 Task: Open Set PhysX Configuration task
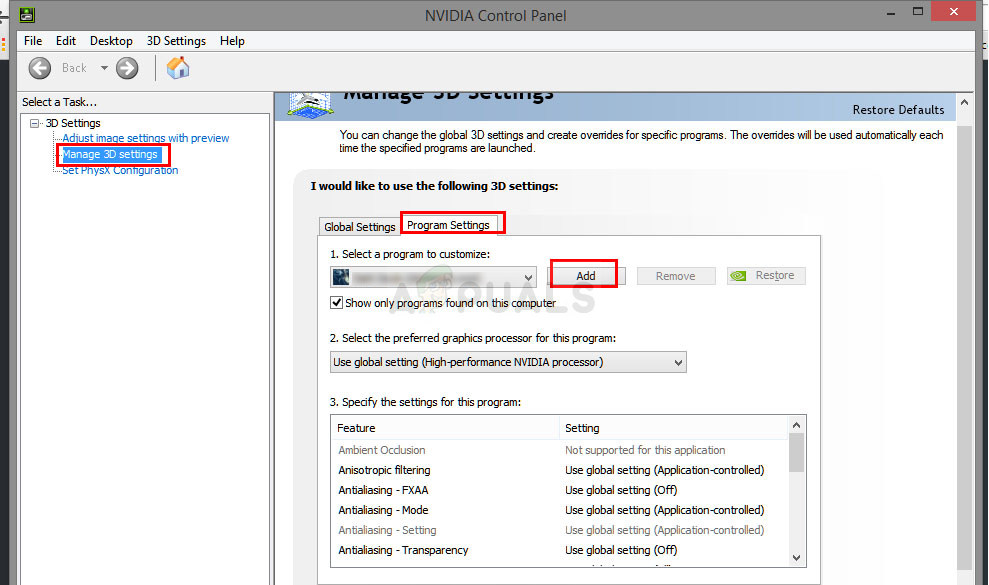click(x=120, y=170)
